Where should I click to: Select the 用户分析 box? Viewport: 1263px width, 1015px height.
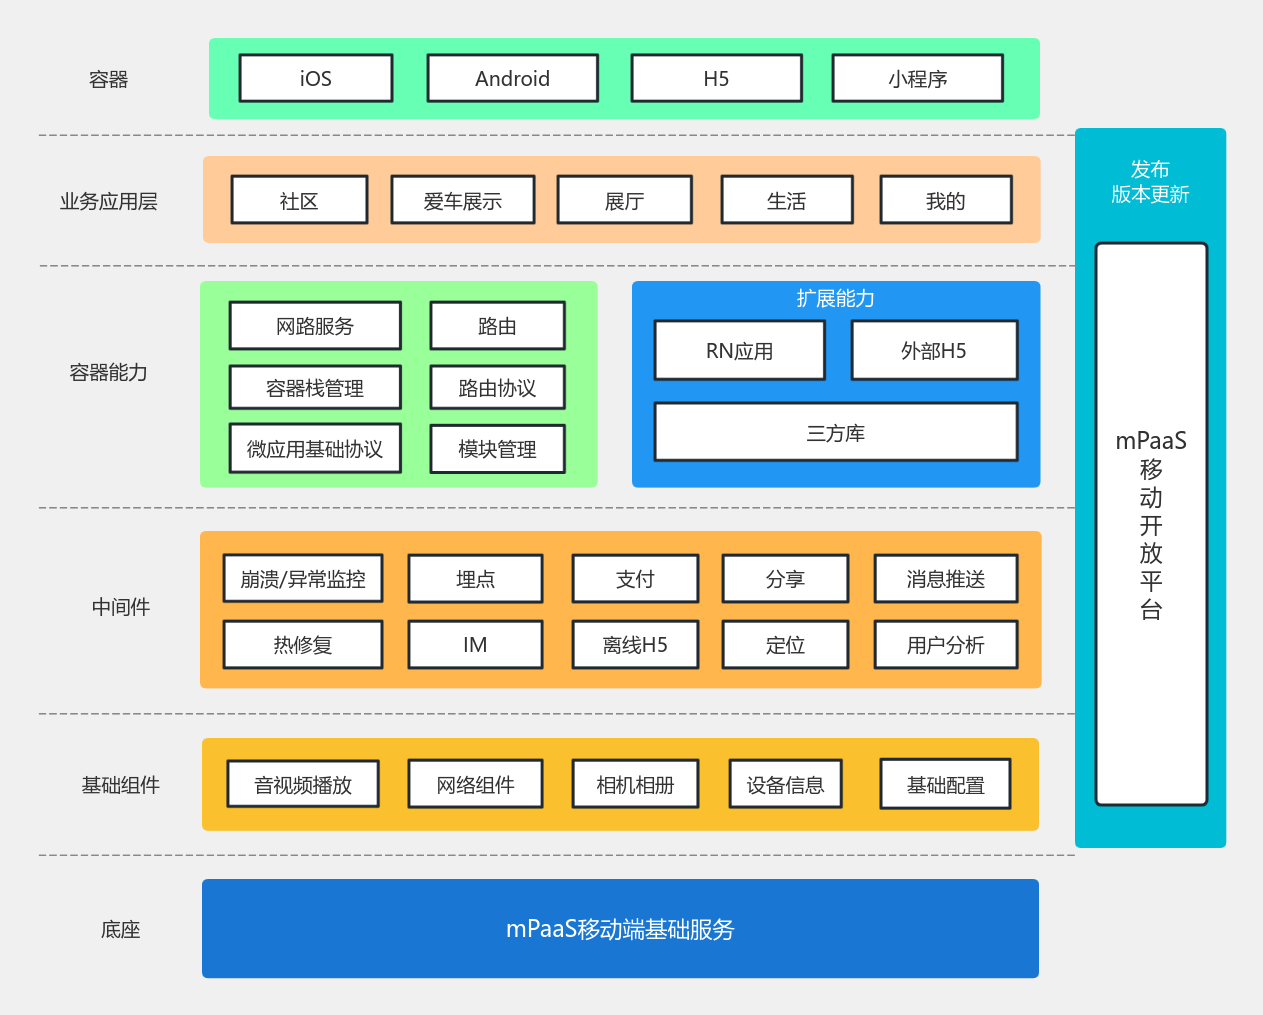tap(946, 645)
